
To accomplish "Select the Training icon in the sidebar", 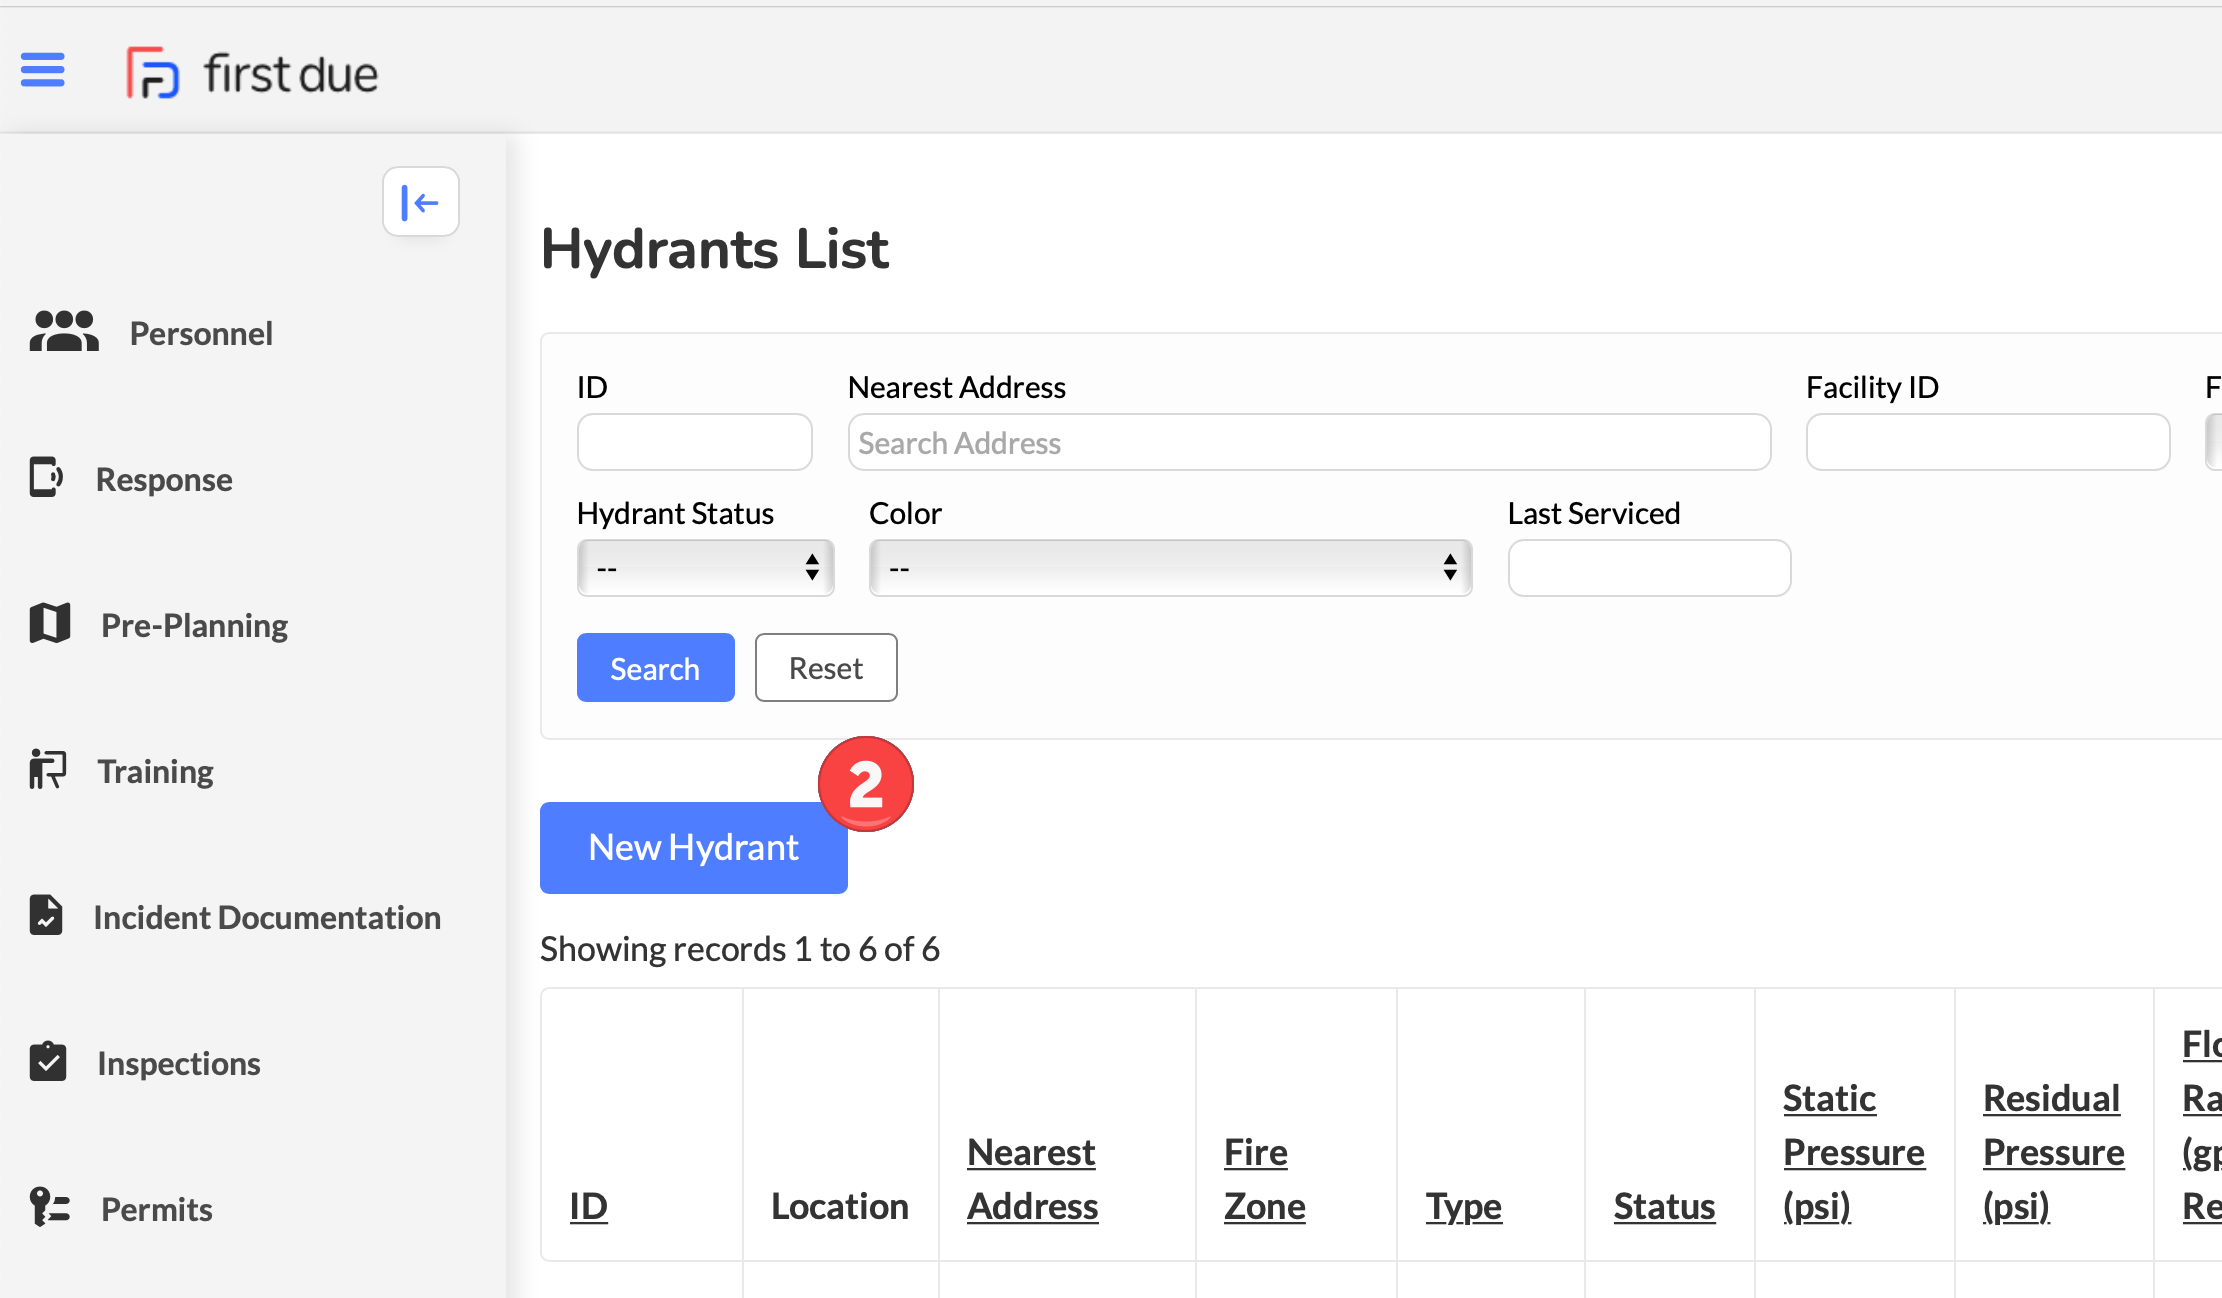I will (x=46, y=769).
